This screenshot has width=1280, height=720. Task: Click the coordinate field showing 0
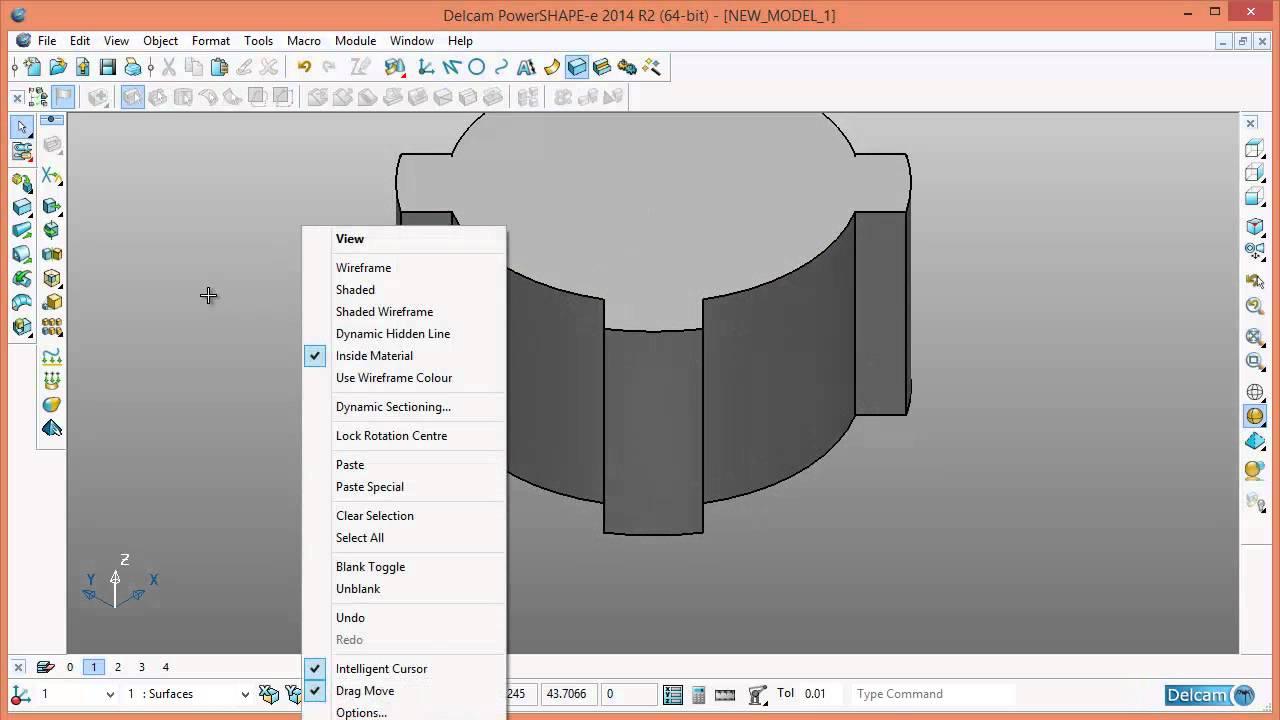(x=628, y=694)
